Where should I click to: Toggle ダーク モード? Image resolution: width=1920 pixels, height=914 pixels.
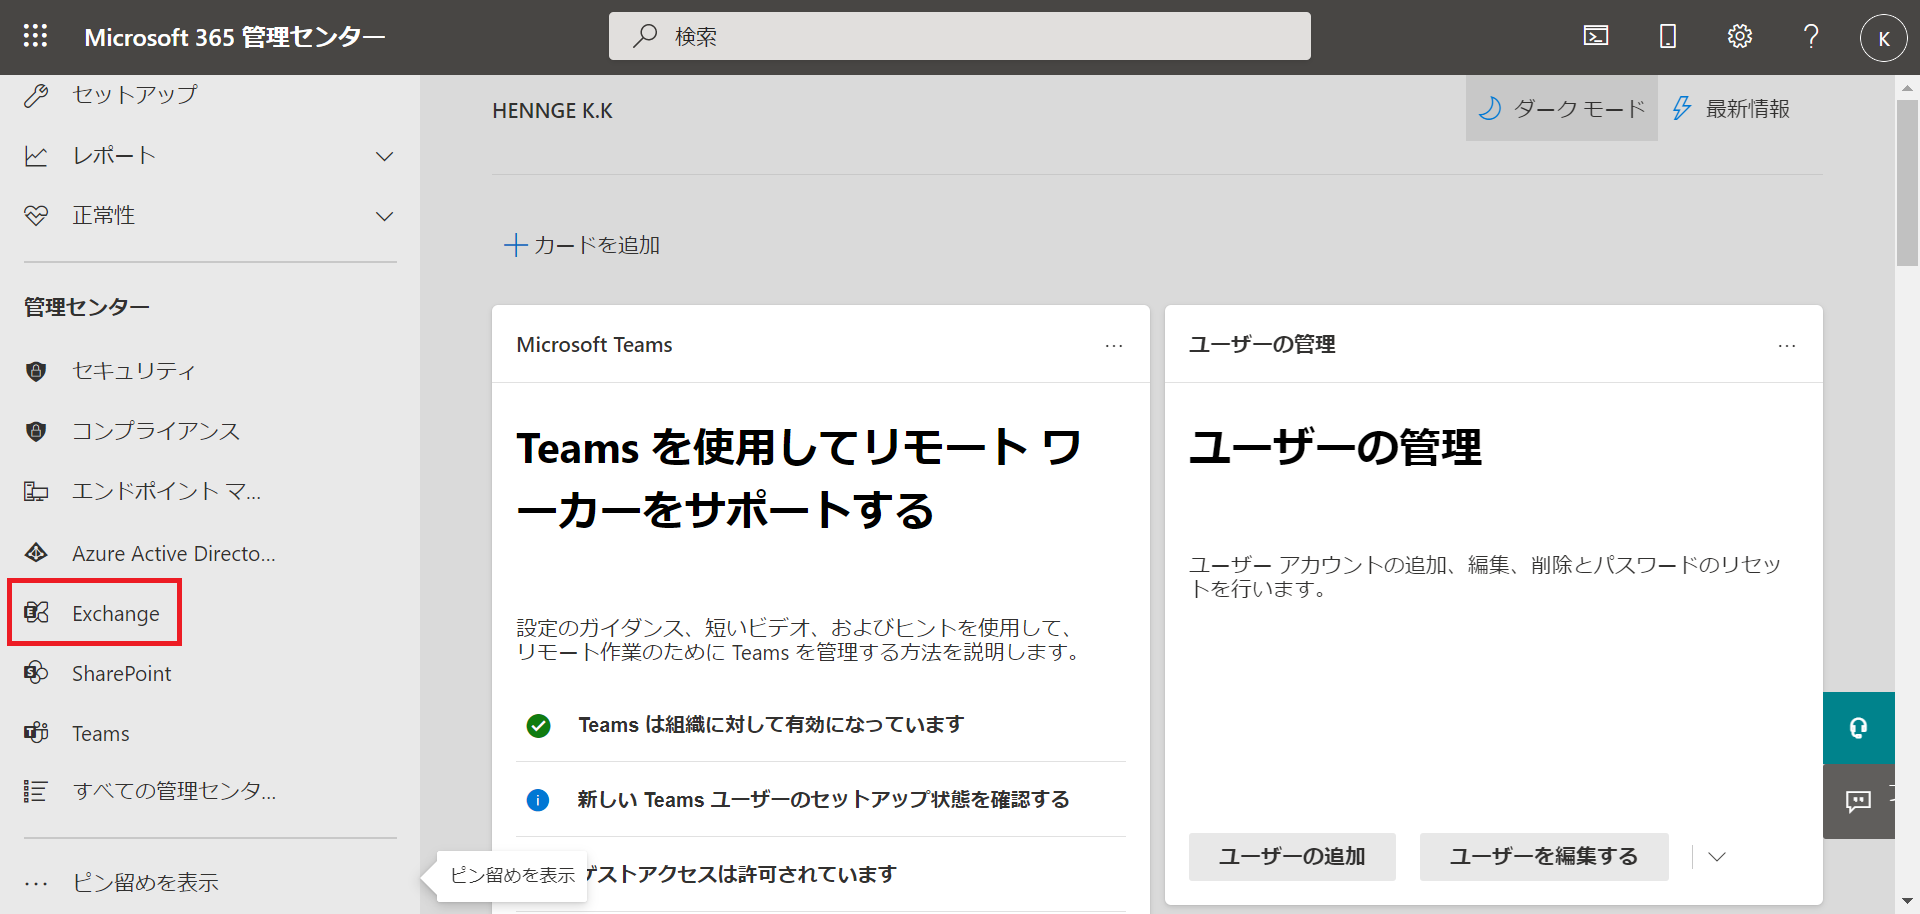[x=1561, y=108]
